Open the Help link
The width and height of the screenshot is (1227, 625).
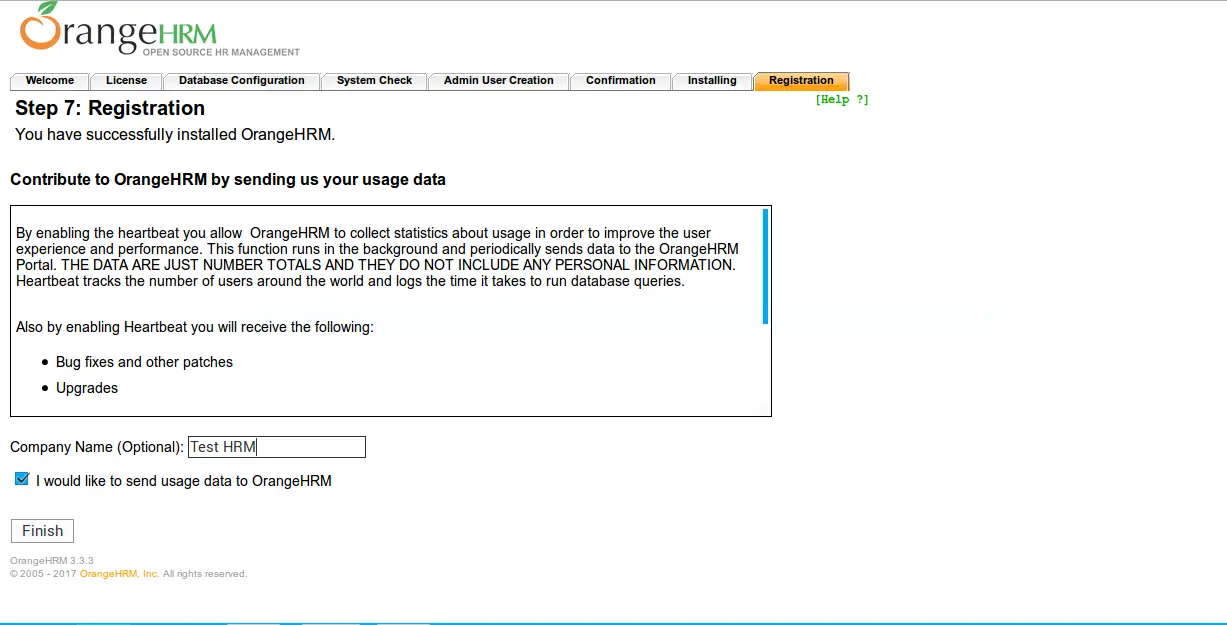[842, 100]
